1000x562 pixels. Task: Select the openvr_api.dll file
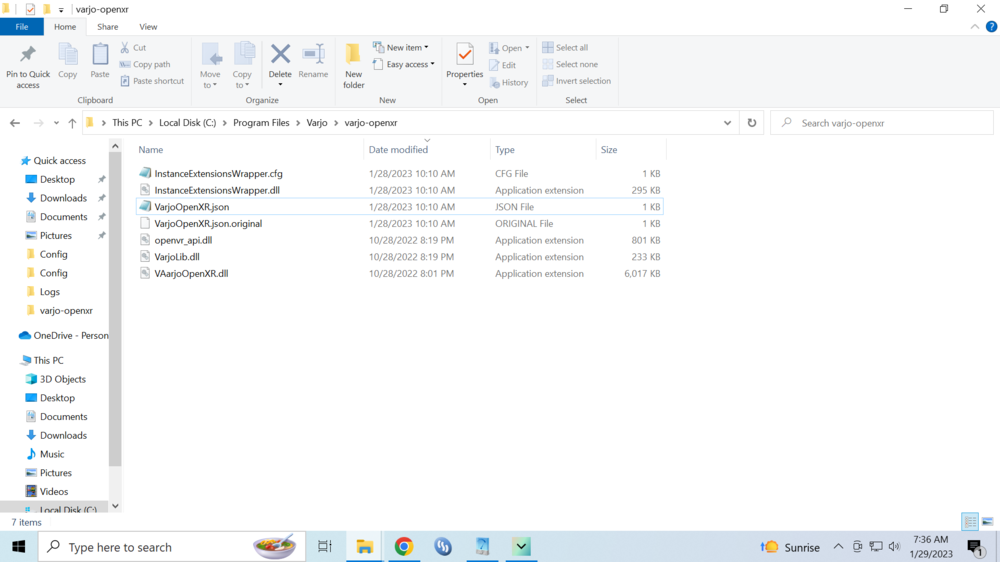tap(183, 240)
